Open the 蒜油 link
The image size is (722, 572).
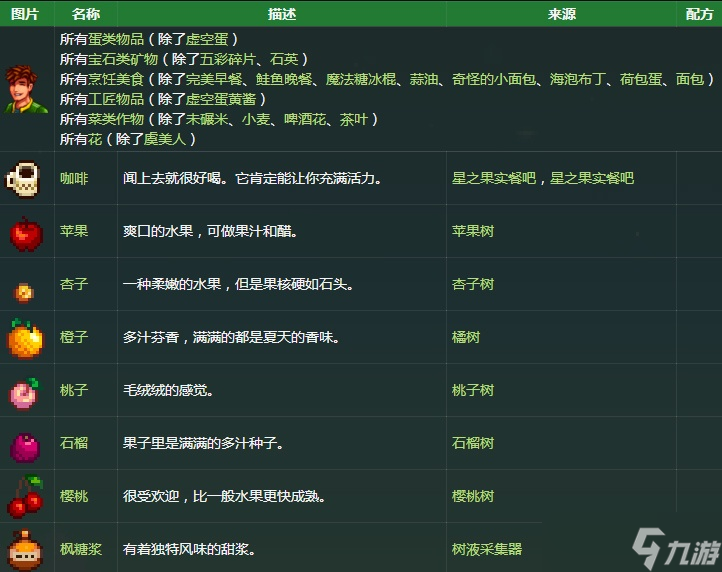pos(424,79)
